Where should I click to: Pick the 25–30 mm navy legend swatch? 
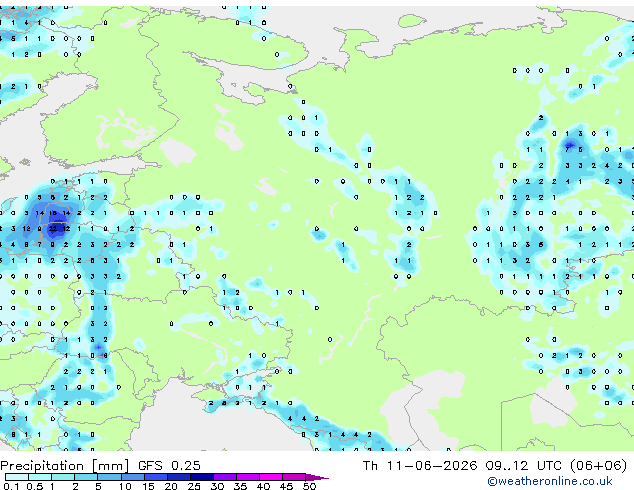click(201, 477)
